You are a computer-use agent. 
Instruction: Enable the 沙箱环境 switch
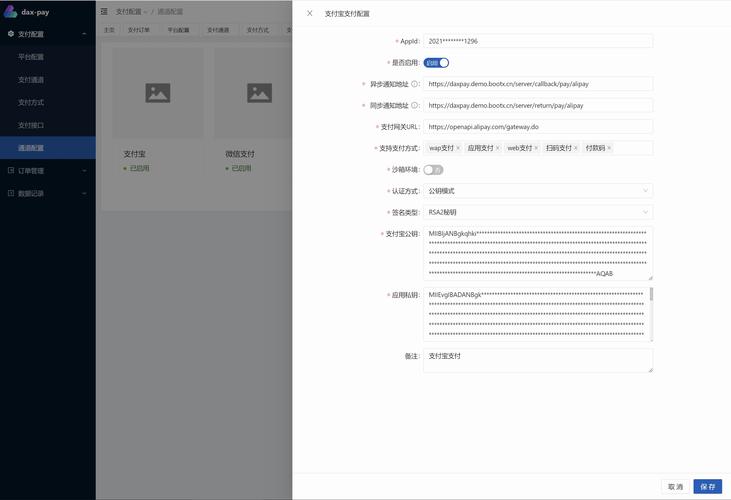tap(433, 170)
